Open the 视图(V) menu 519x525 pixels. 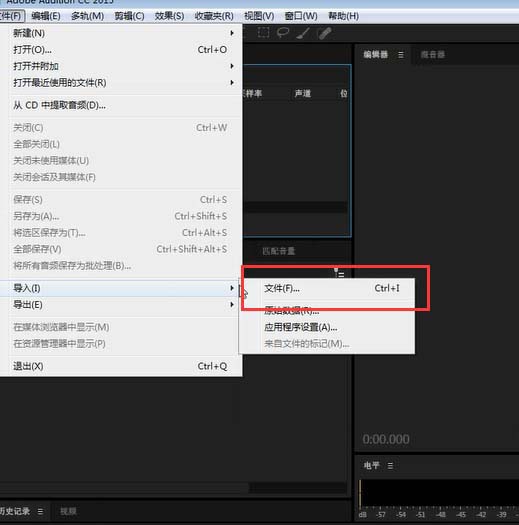259,16
